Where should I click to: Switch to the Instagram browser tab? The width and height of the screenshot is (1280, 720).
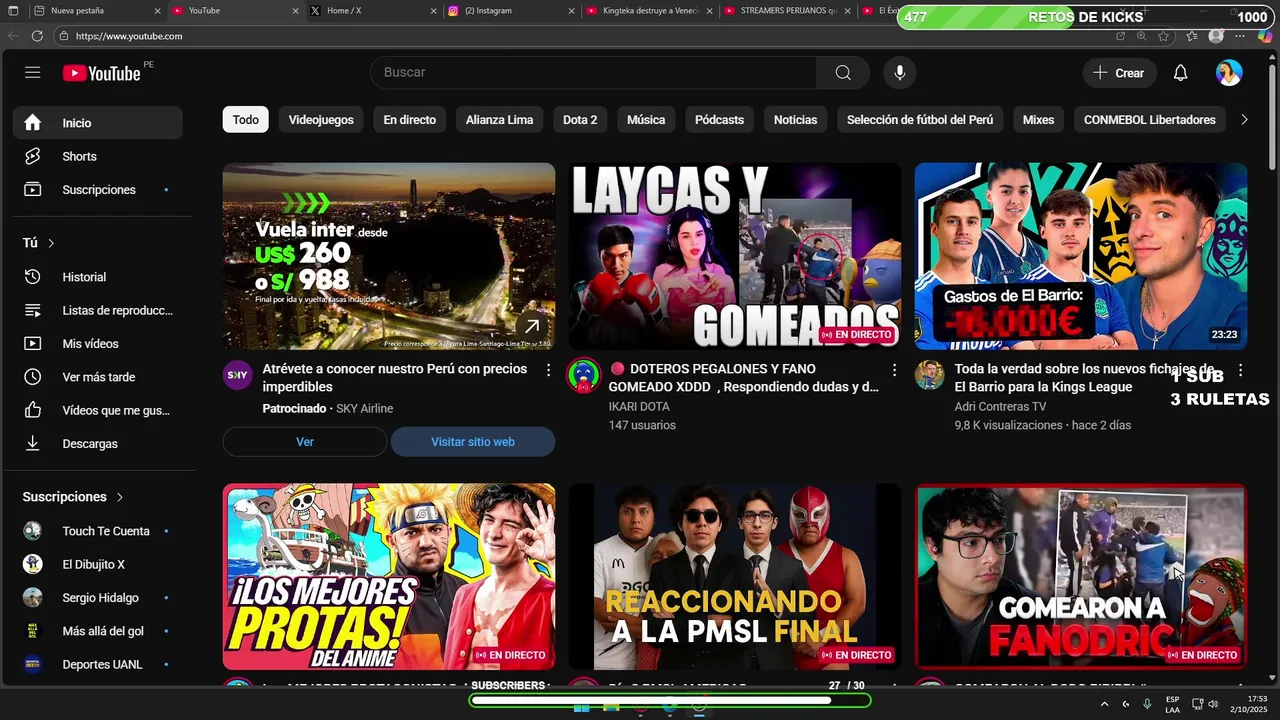coord(509,11)
